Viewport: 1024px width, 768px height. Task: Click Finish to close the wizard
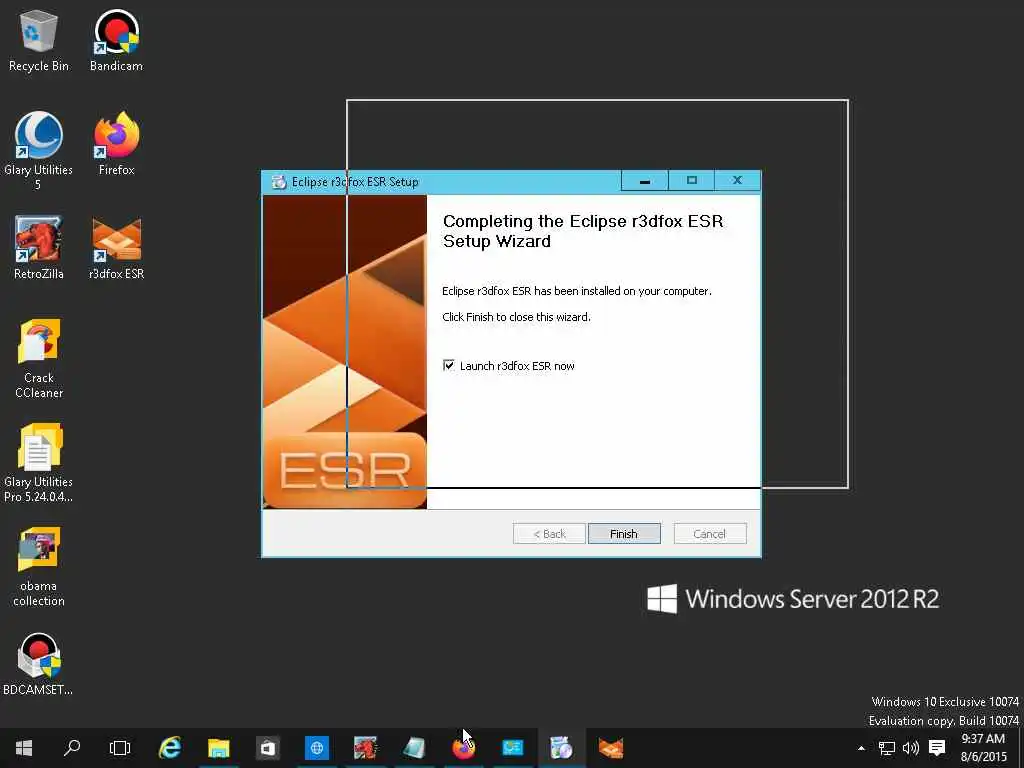tap(624, 534)
